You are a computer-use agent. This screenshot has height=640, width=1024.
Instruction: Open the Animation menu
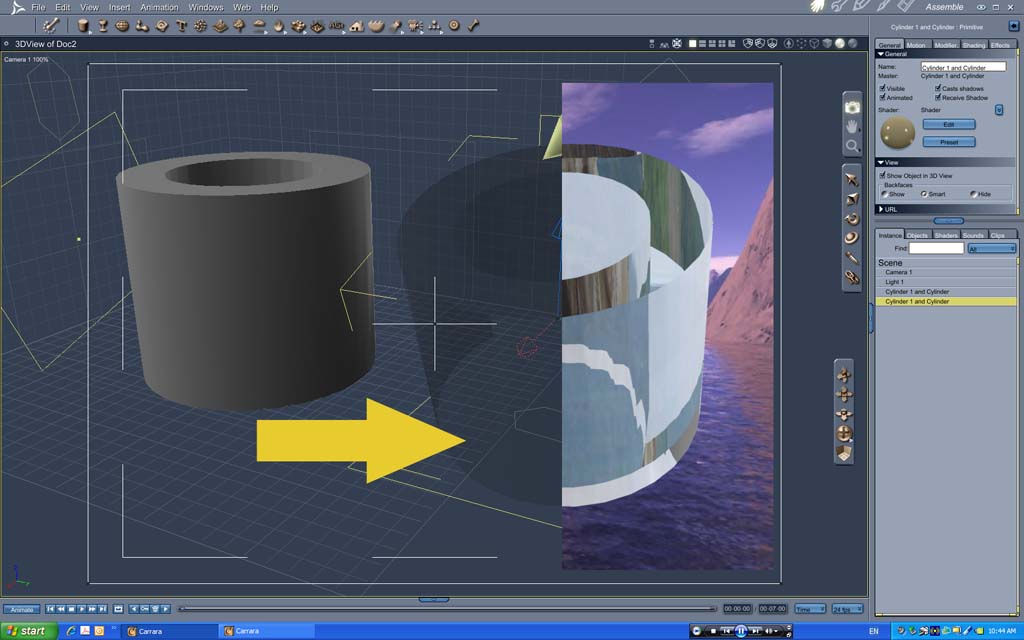tap(159, 7)
